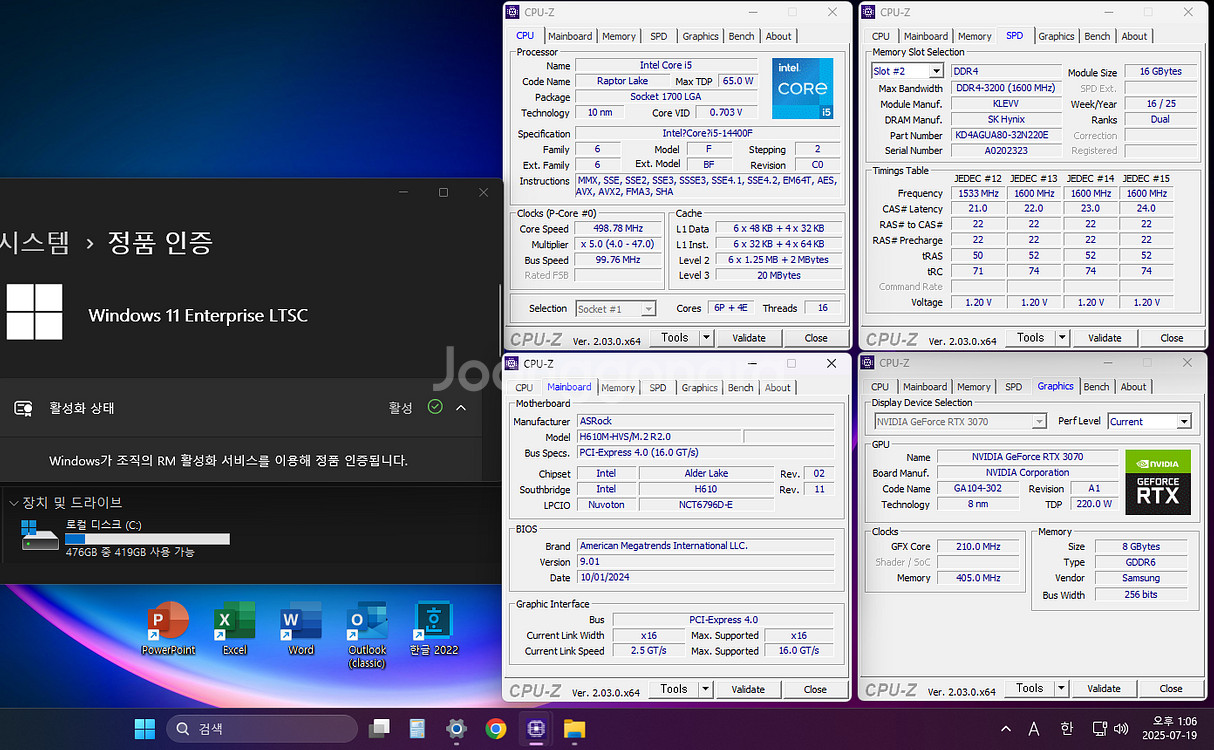Screen dimensions: 1214x750
Task: Open the SPD tab in the Graphics window
Action: pos(1013,386)
